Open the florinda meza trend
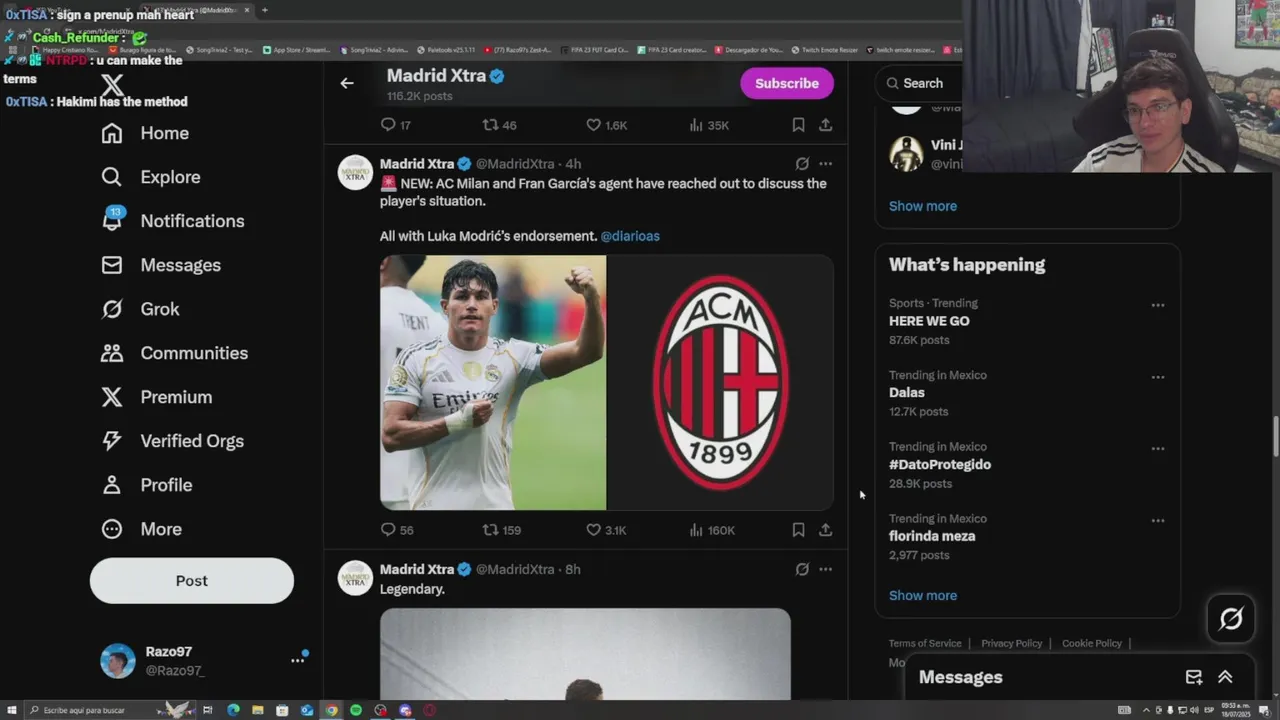 pyautogui.click(x=932, y=536)
